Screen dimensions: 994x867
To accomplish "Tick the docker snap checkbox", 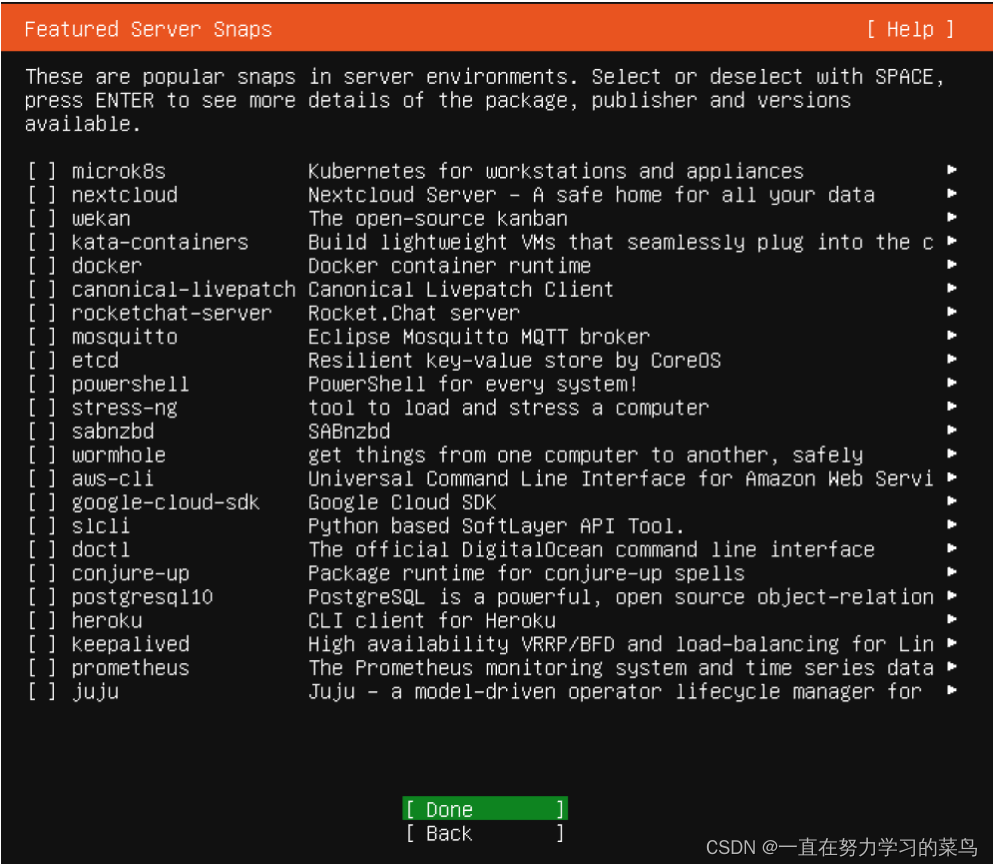I will [x=42, y=266].
